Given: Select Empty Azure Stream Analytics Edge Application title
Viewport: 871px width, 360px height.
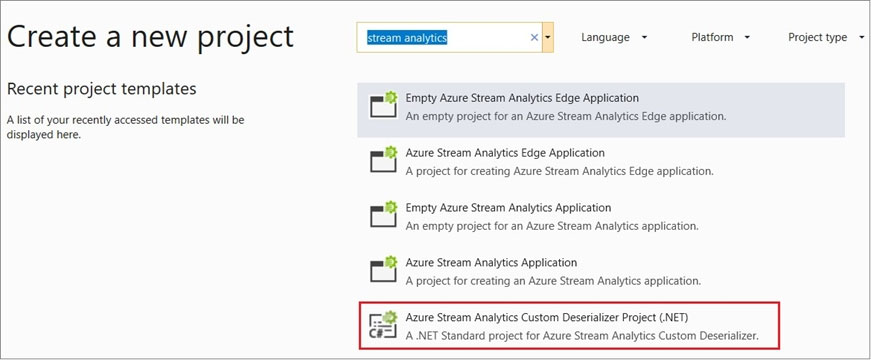Looking at the screenshot, I should click(x=522, y=98).
